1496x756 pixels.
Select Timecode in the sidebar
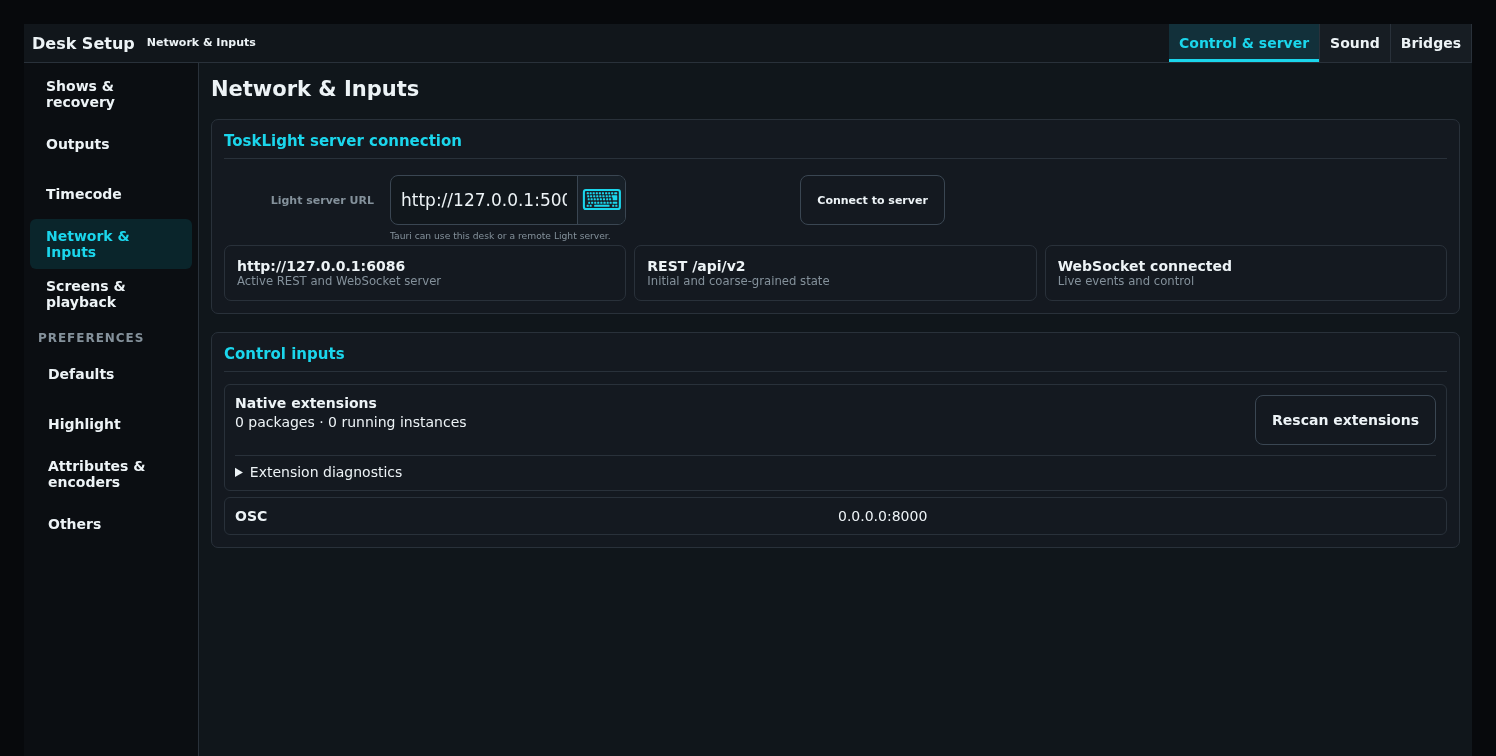click(x=111, y=194)
